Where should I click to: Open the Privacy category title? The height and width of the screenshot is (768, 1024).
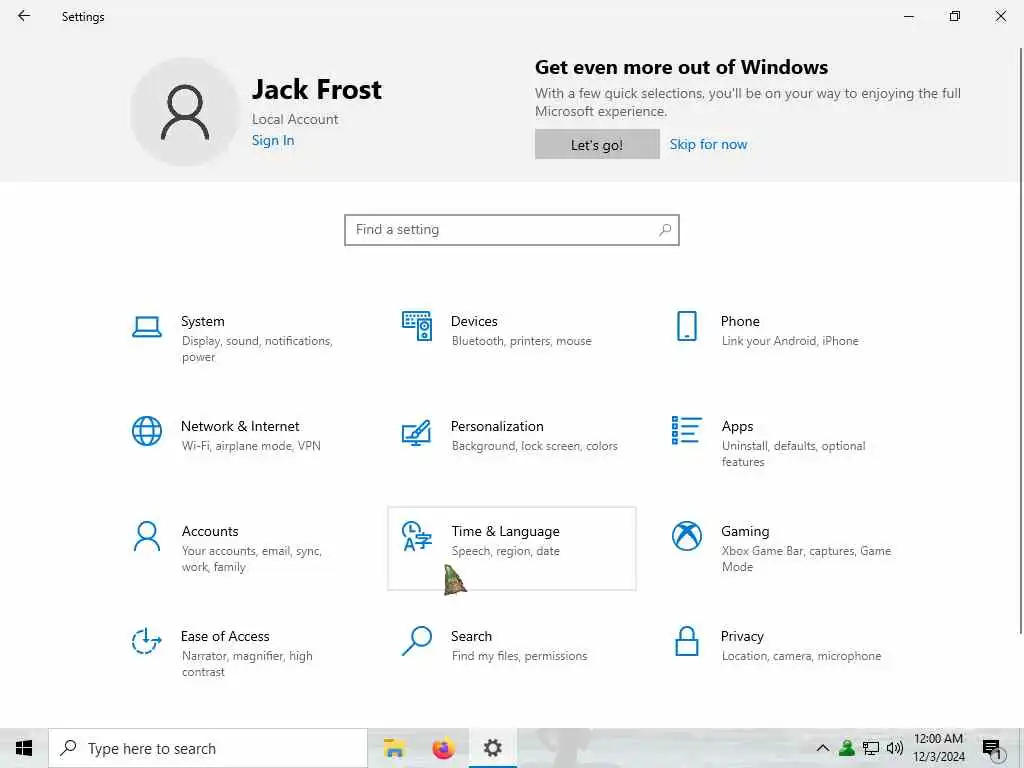tap(742, 636)
